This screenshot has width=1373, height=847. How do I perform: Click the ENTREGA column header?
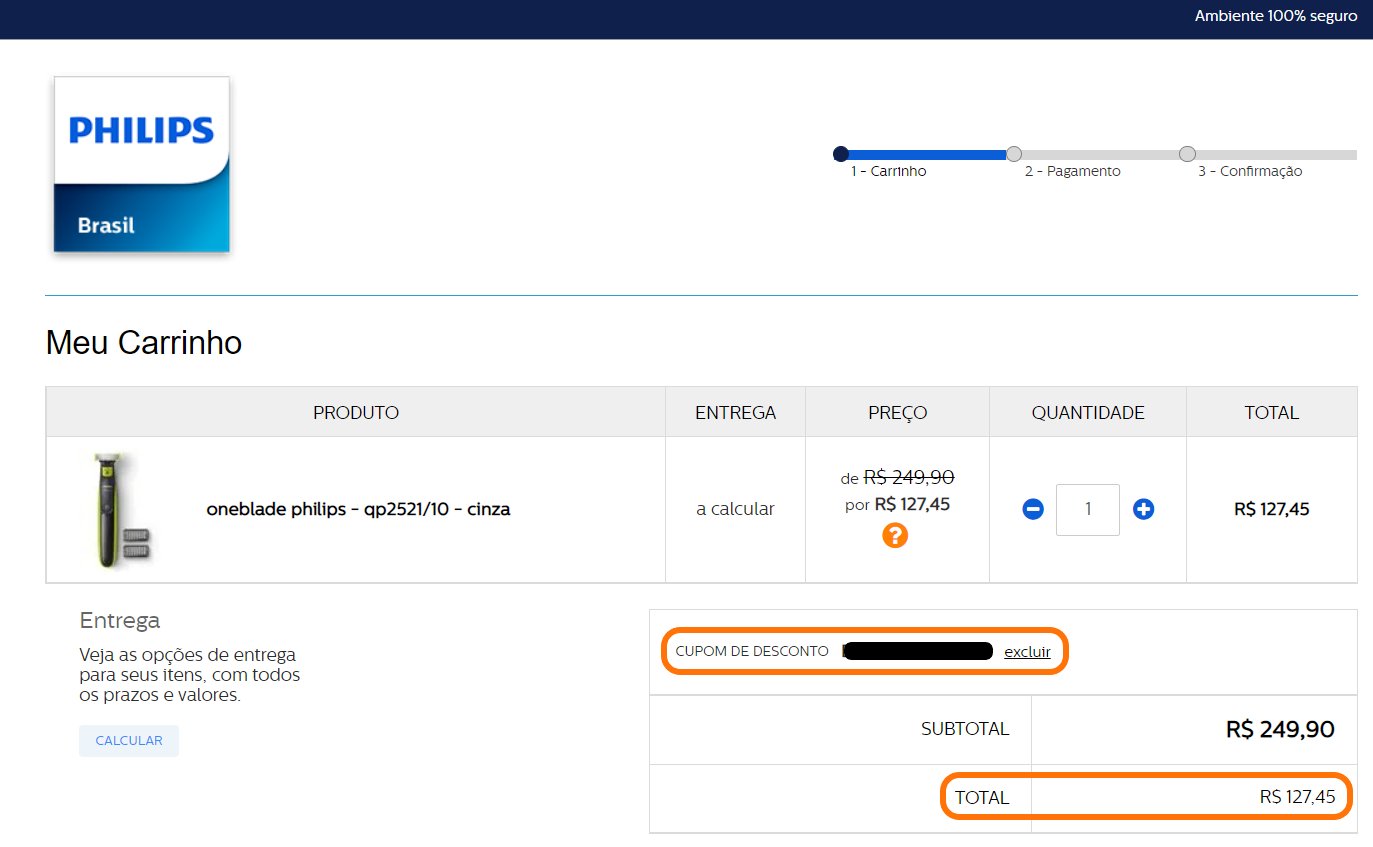point(735,412)
